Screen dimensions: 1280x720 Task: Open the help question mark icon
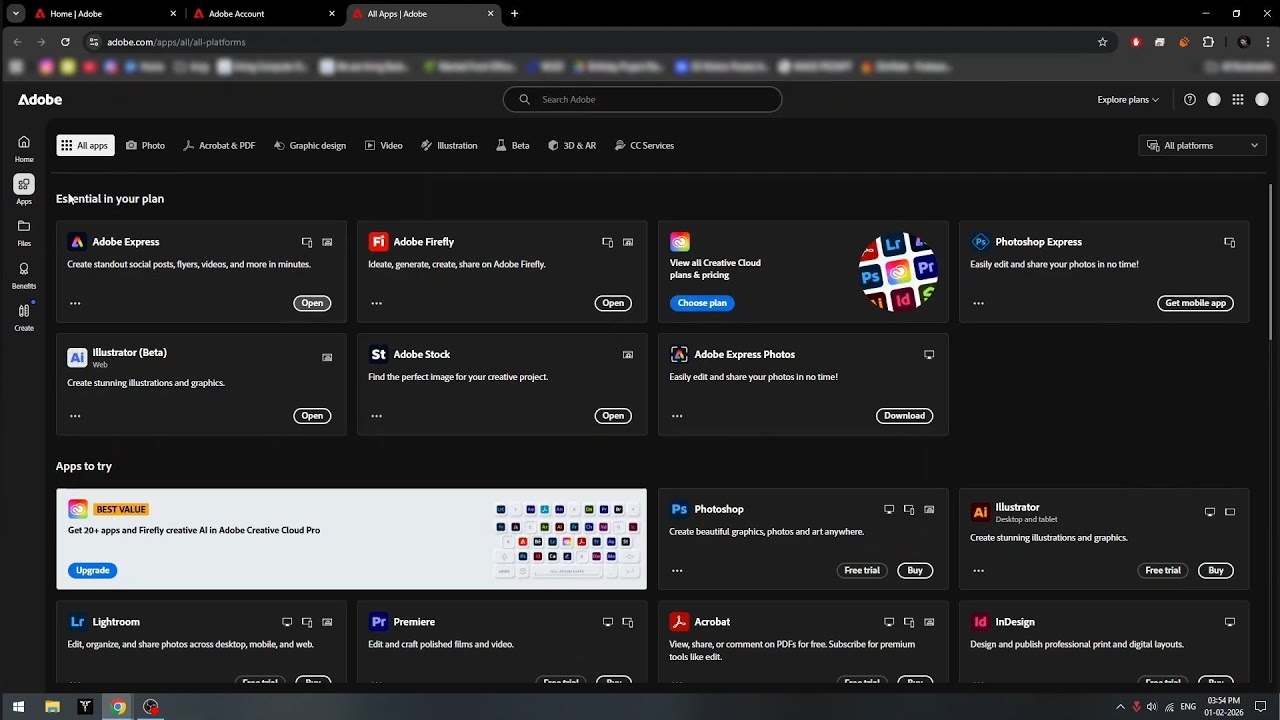pos(1189,99)
